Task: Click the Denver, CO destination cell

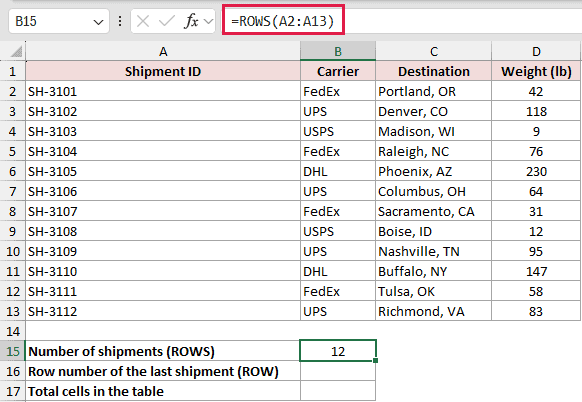Action: 434,111
